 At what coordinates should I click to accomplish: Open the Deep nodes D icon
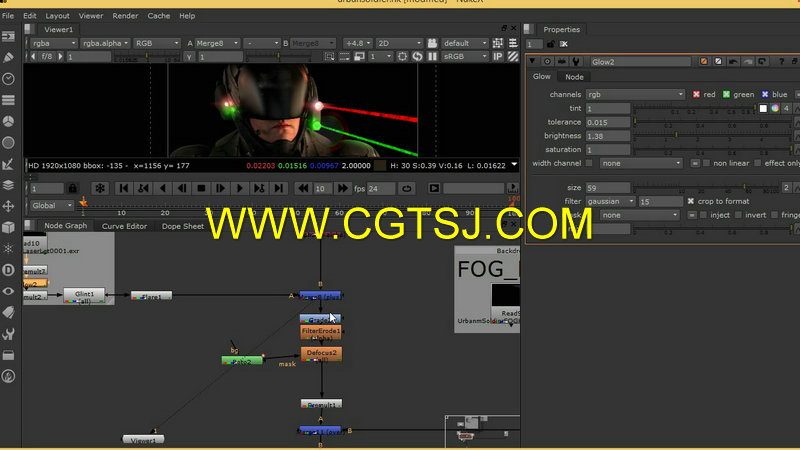[8, 270]
